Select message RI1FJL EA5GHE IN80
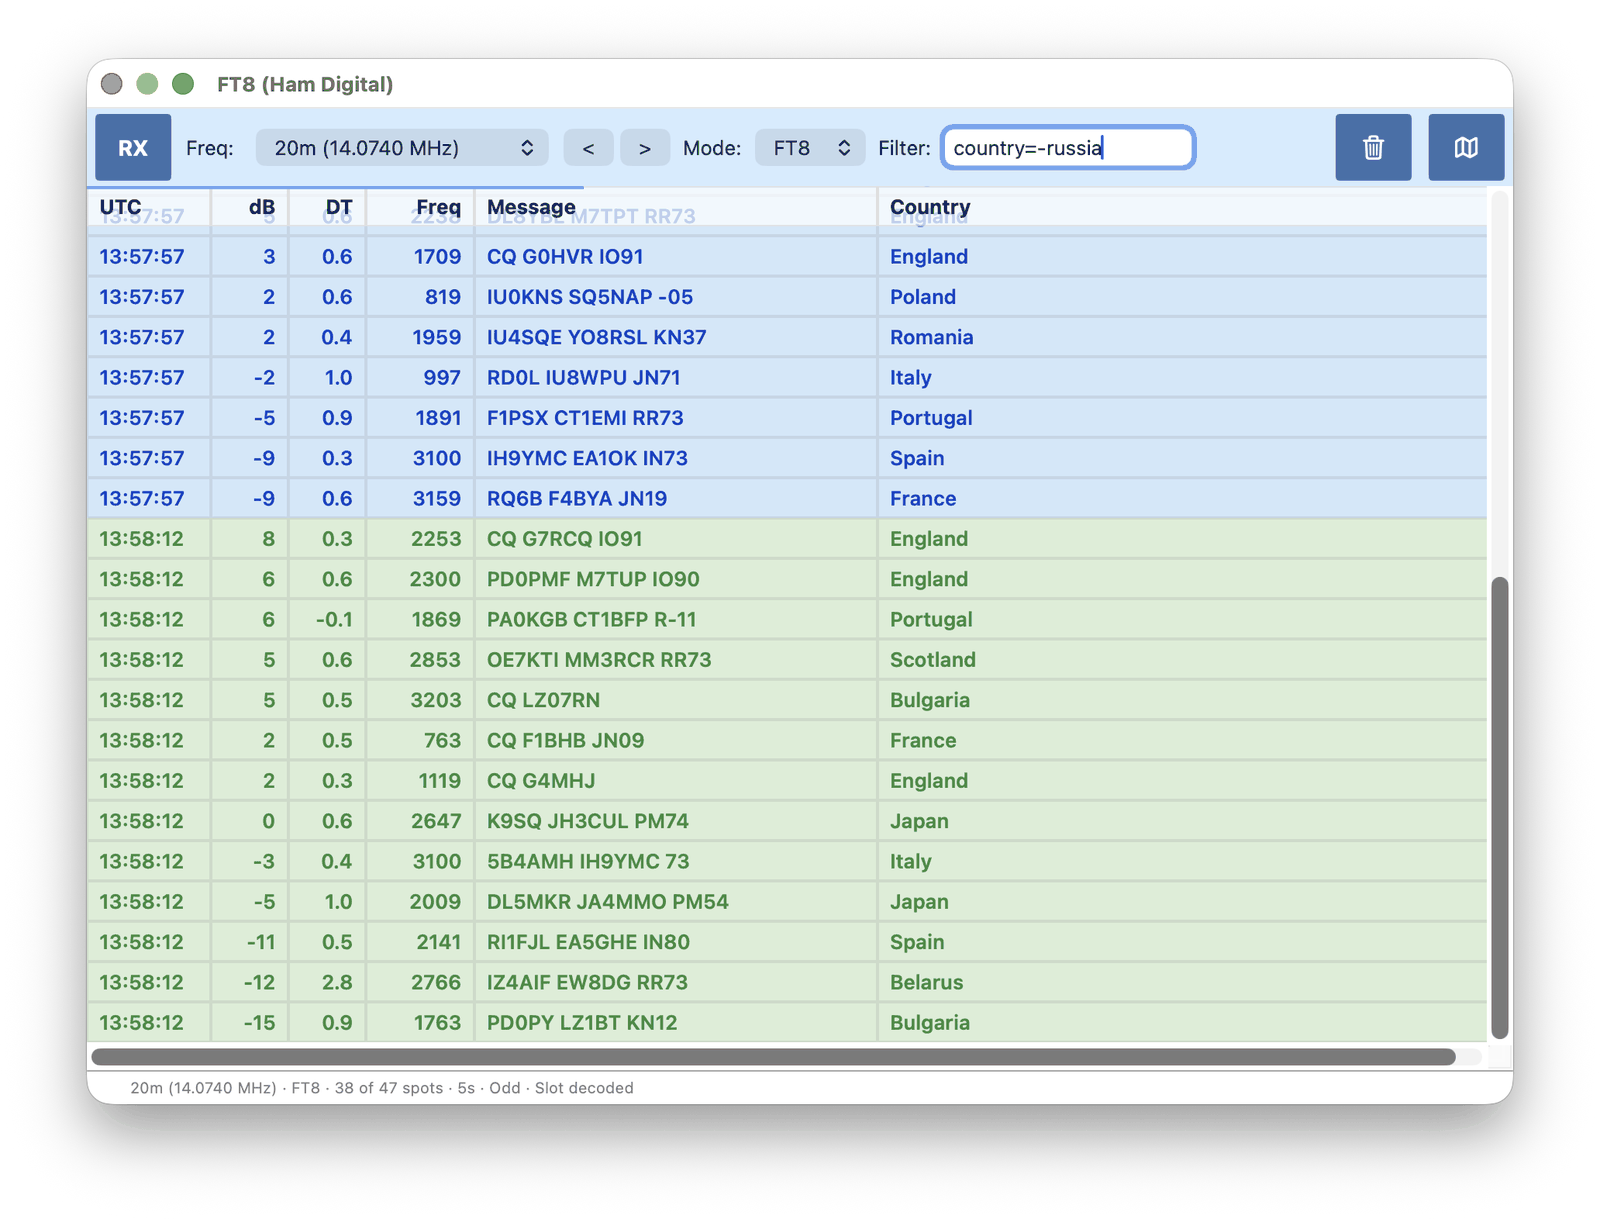This screenshot has width=1600, height=1219. 588,942
